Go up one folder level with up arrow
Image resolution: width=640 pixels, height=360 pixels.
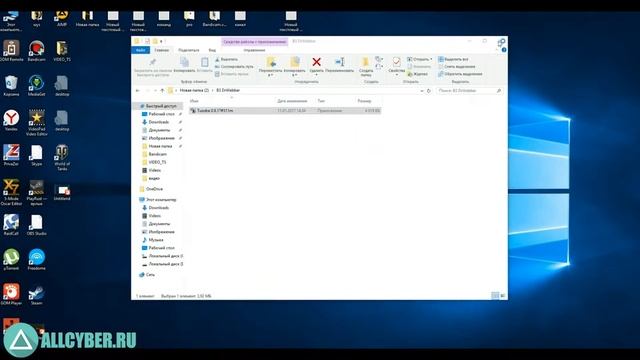pos(162,90)
